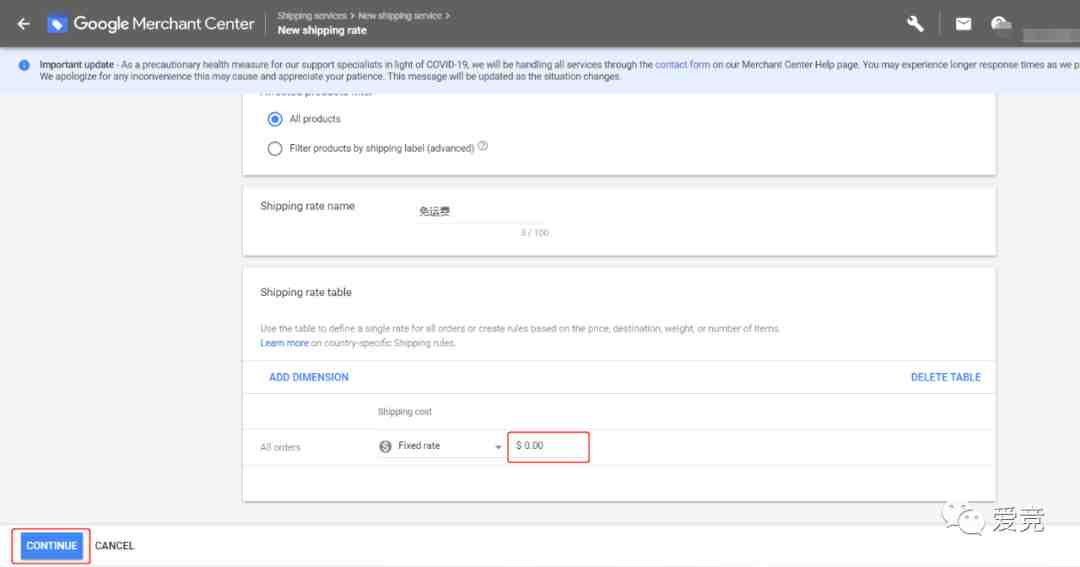
Task: Click the Shipping cost column header
Action: (404, 412)
